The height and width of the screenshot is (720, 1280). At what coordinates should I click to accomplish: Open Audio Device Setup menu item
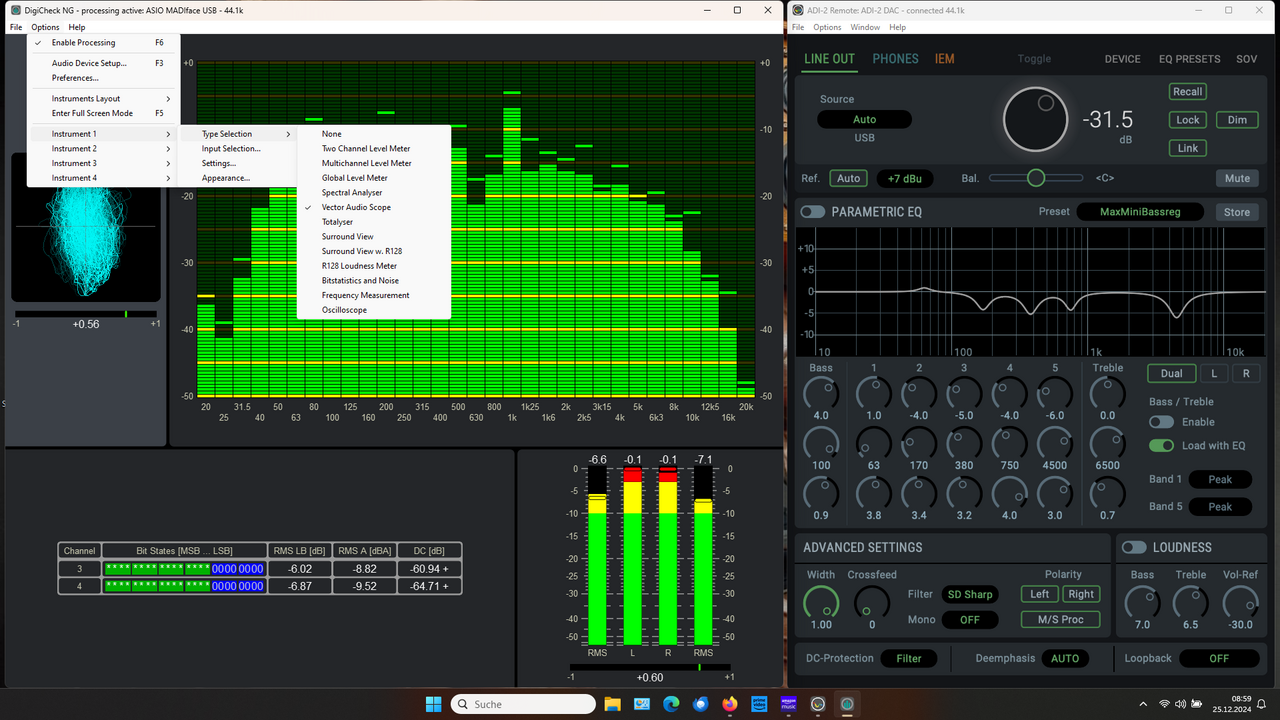tap(104, 63)
